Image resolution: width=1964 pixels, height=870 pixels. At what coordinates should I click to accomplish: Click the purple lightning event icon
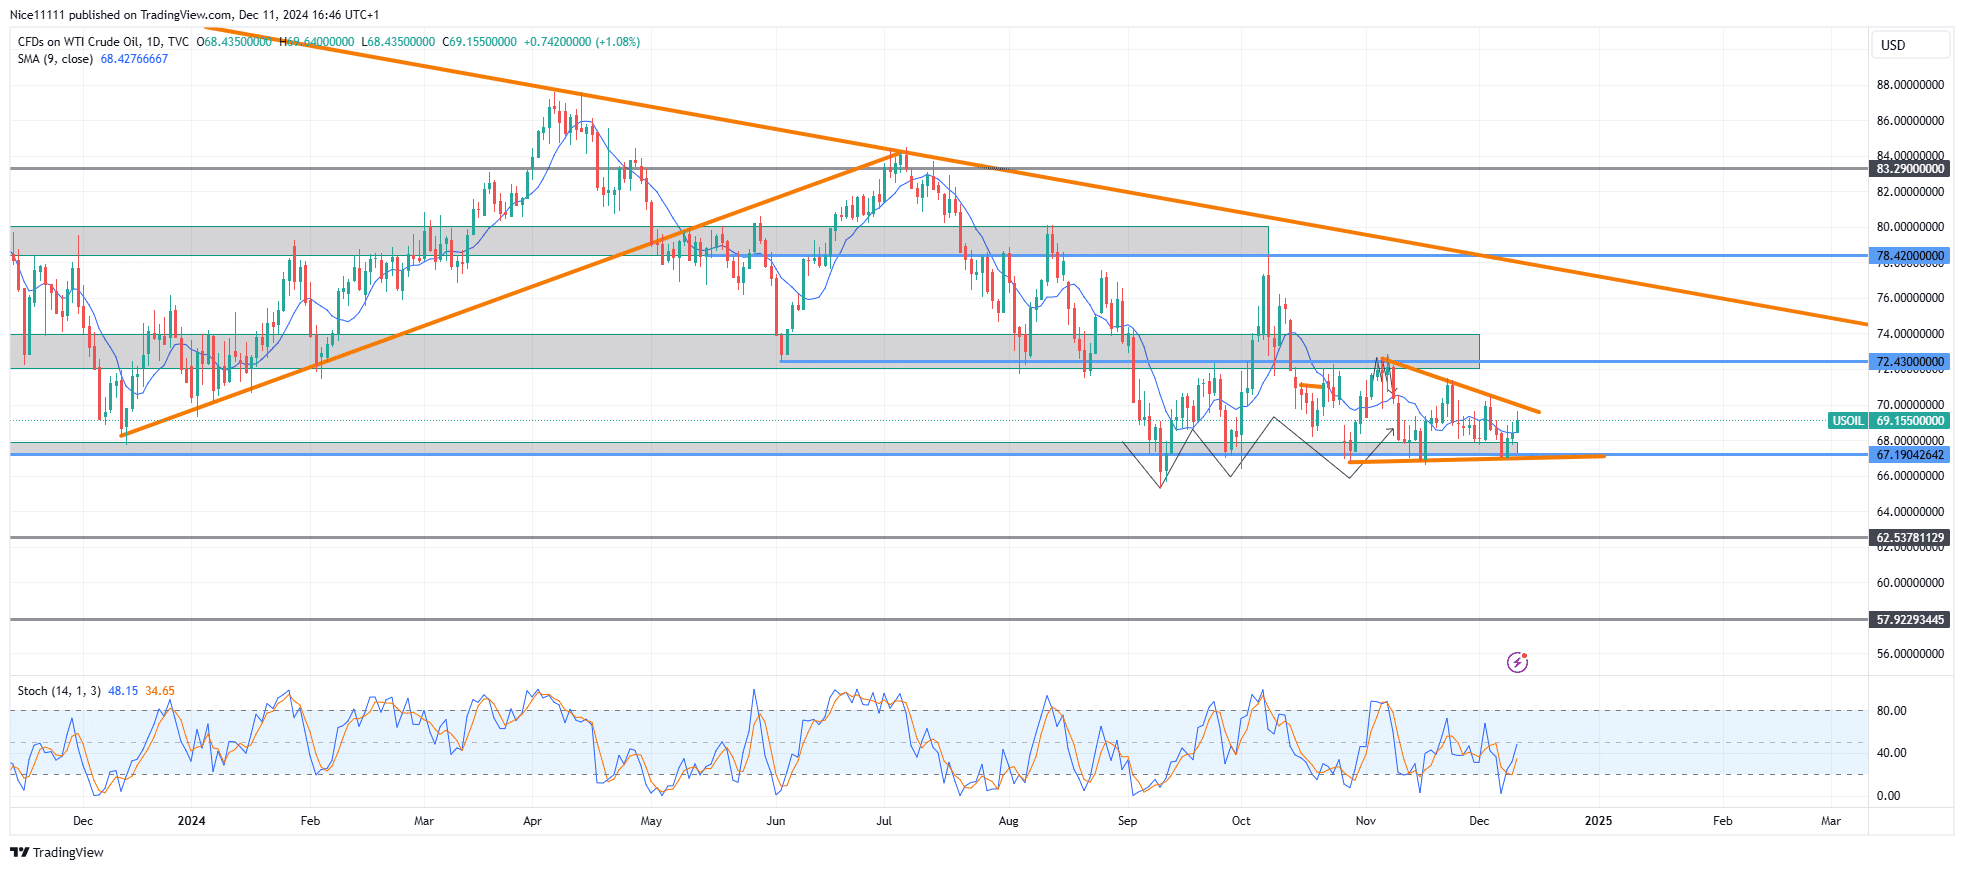(x=1517, y=662)
